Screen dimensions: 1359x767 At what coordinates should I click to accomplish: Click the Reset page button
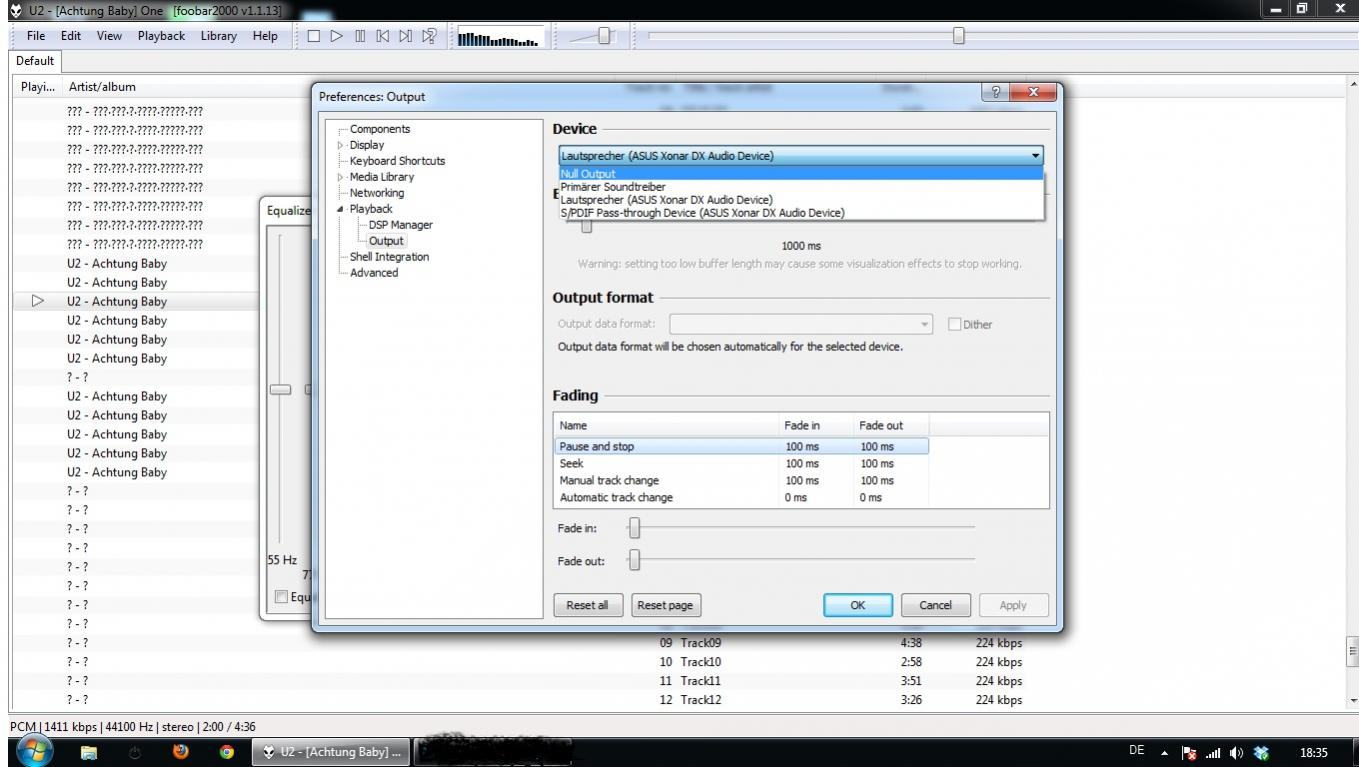[x=665, y=605]
